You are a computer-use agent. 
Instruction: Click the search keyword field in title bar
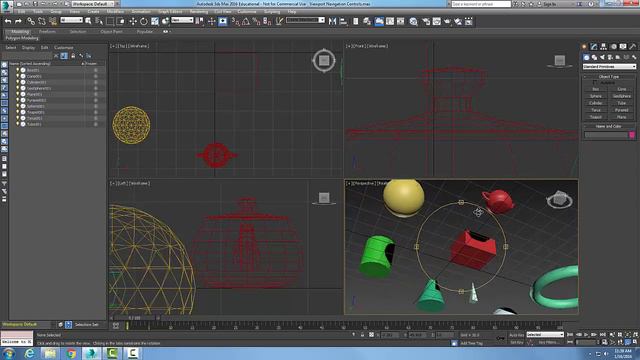[x=480, y=4]
